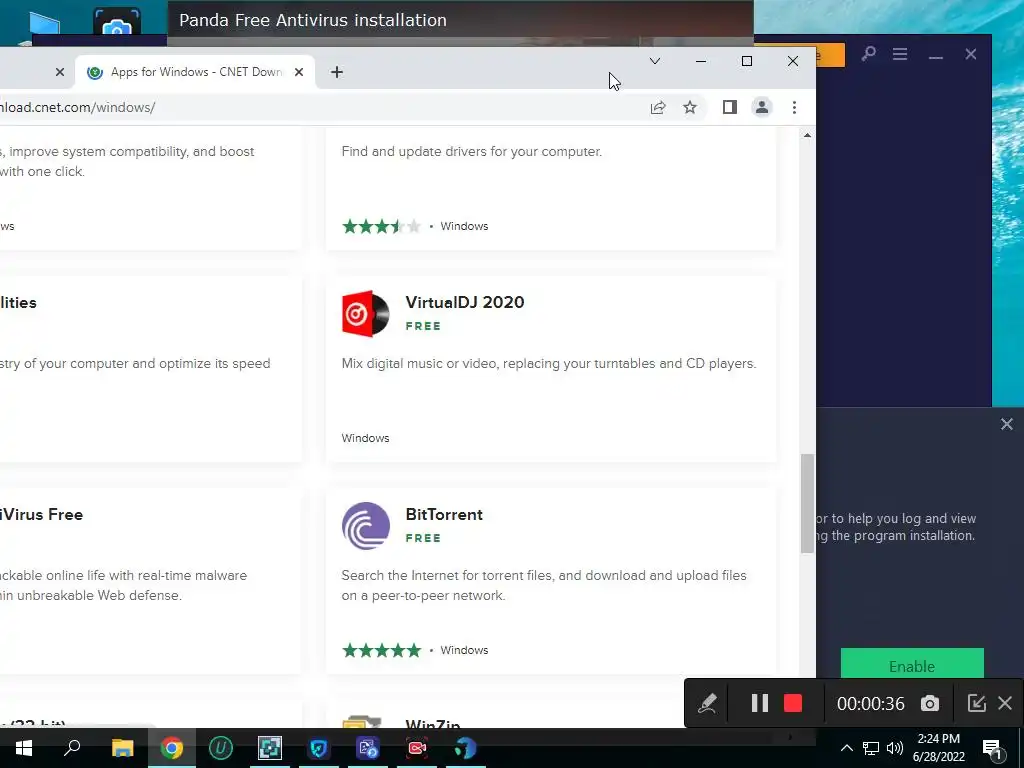Screen dimensions: 1024x768
Task: Open File Explorer from taskbar
Action: [x=122, y=748]
